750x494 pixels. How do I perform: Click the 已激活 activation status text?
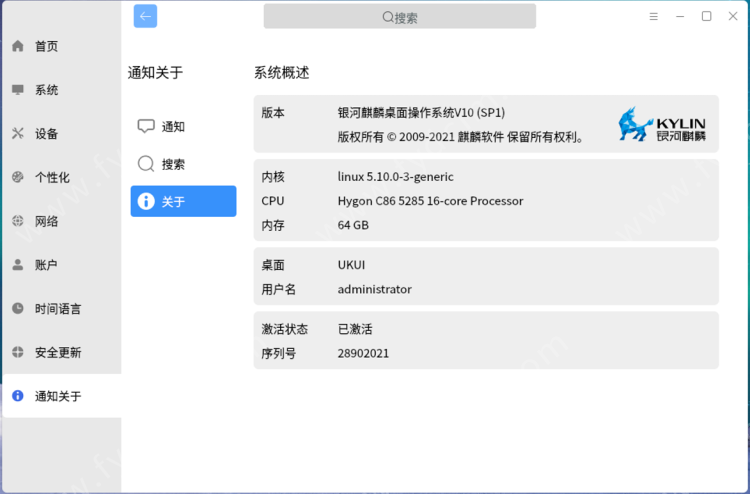point(355,329)
